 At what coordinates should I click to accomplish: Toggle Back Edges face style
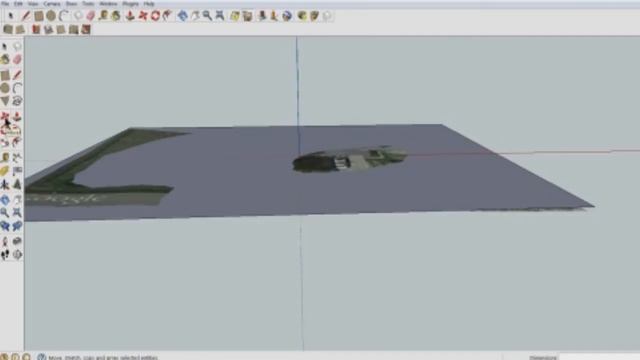coord(20,29)
